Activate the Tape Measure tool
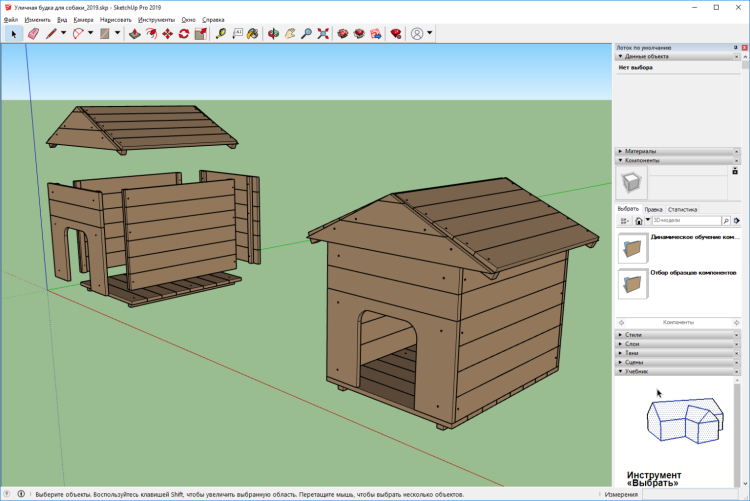The height and width of the screenshot is (501, 750). pos(220,33)
